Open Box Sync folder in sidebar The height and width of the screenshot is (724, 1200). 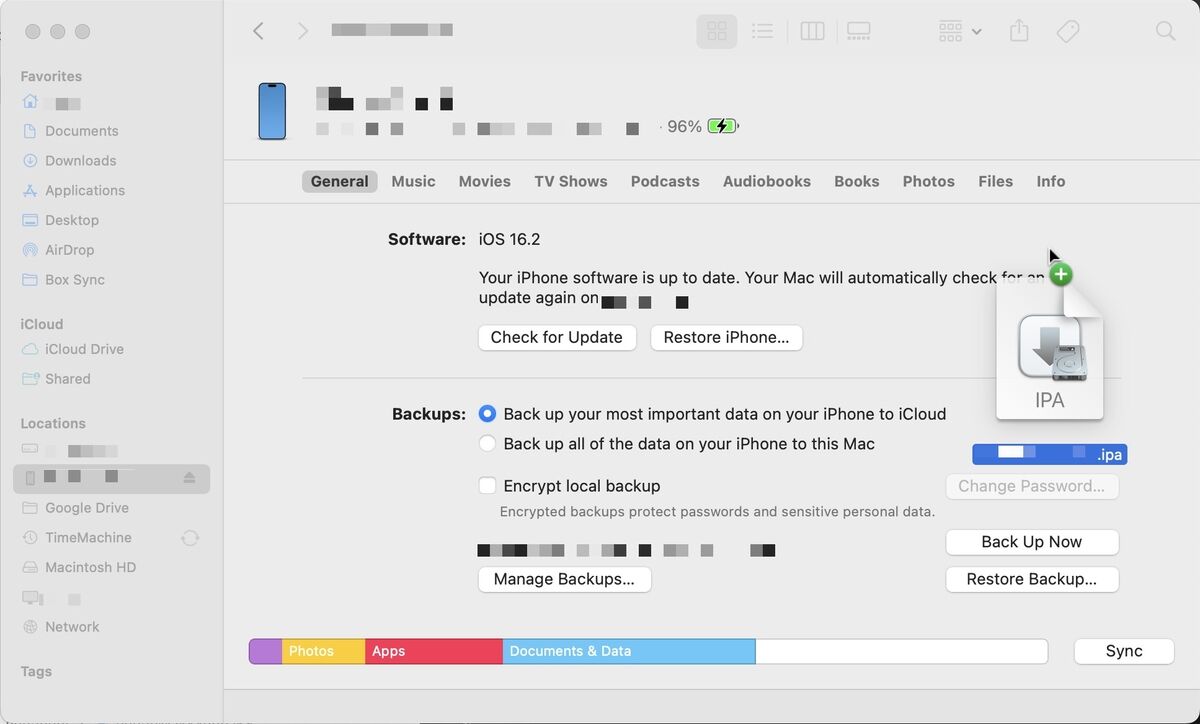click(x=75, y=280)
